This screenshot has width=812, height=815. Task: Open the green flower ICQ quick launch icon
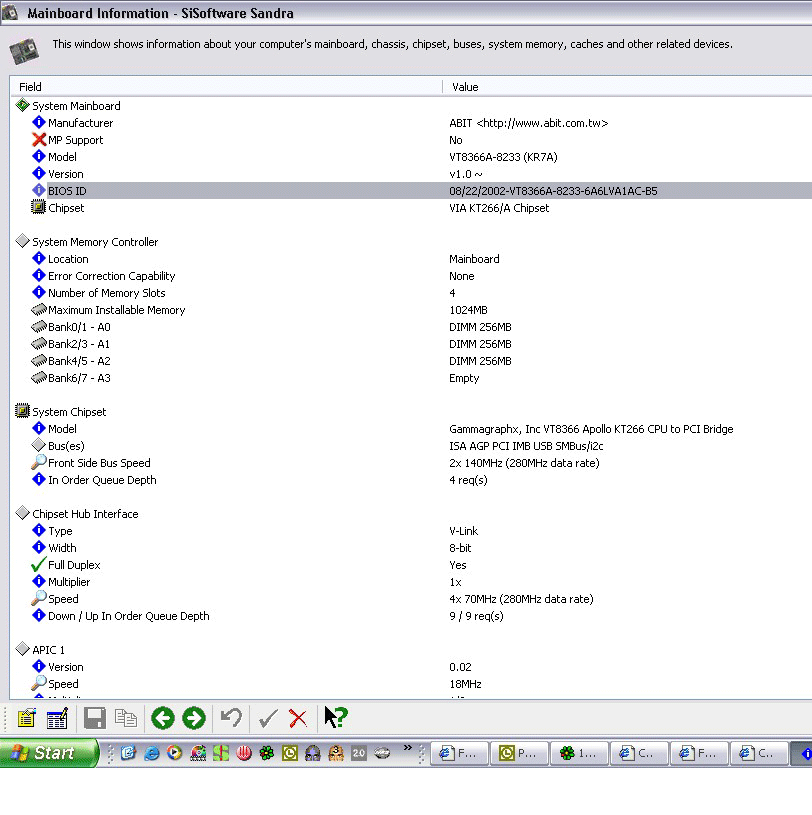pos(267,753)
